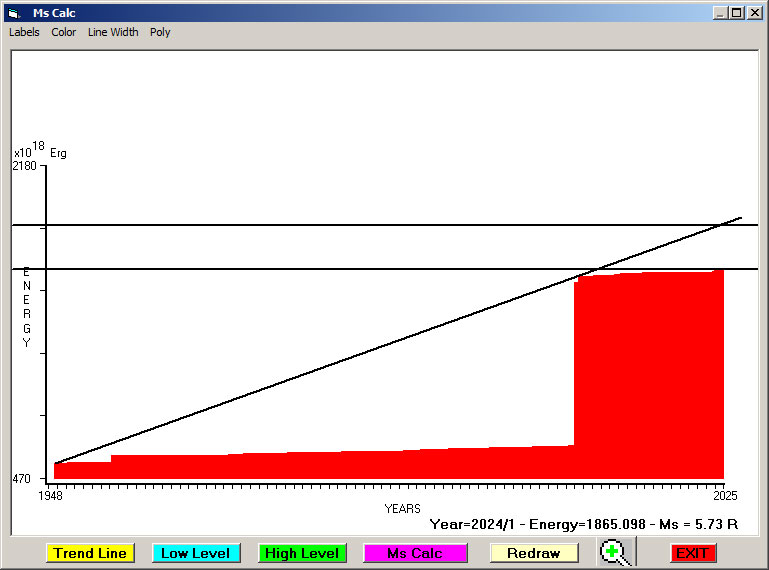Open the Labels menu
Viewport: 769px width, 570px height.
[x=24, y=32]
